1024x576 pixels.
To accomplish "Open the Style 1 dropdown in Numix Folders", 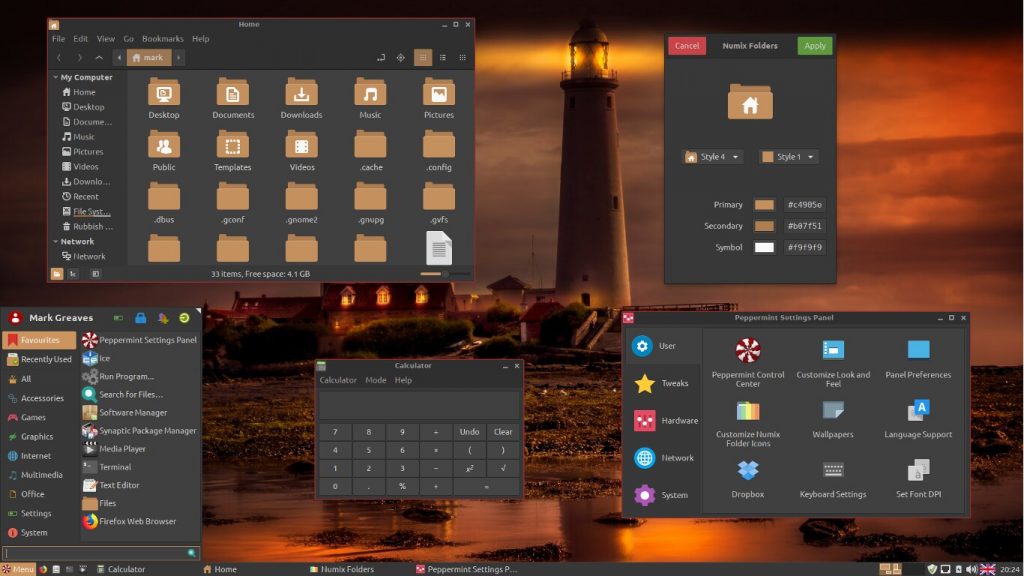I will pos(786,156).
